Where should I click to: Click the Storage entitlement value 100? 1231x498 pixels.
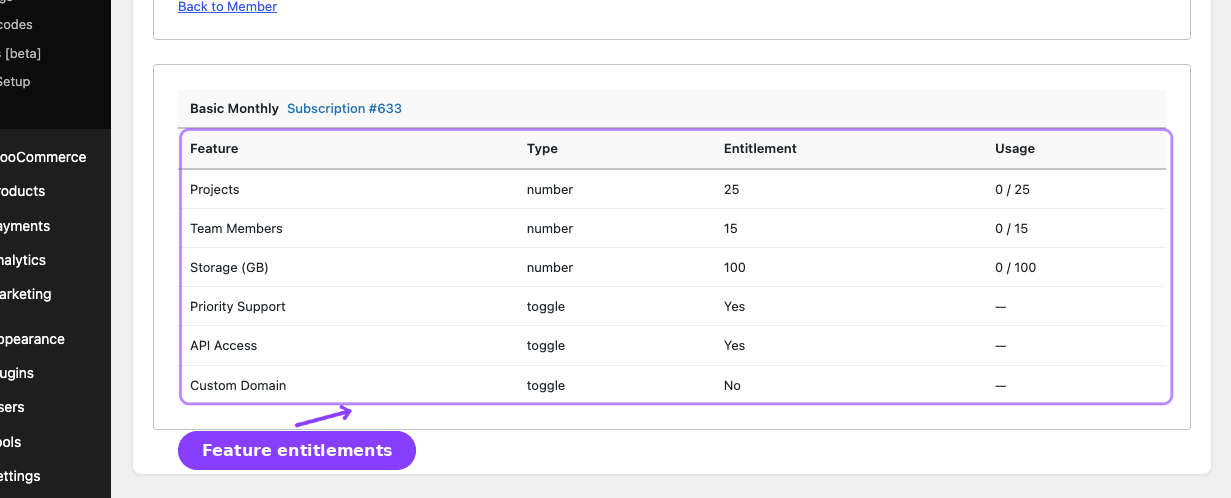click(x=735, y=267)
